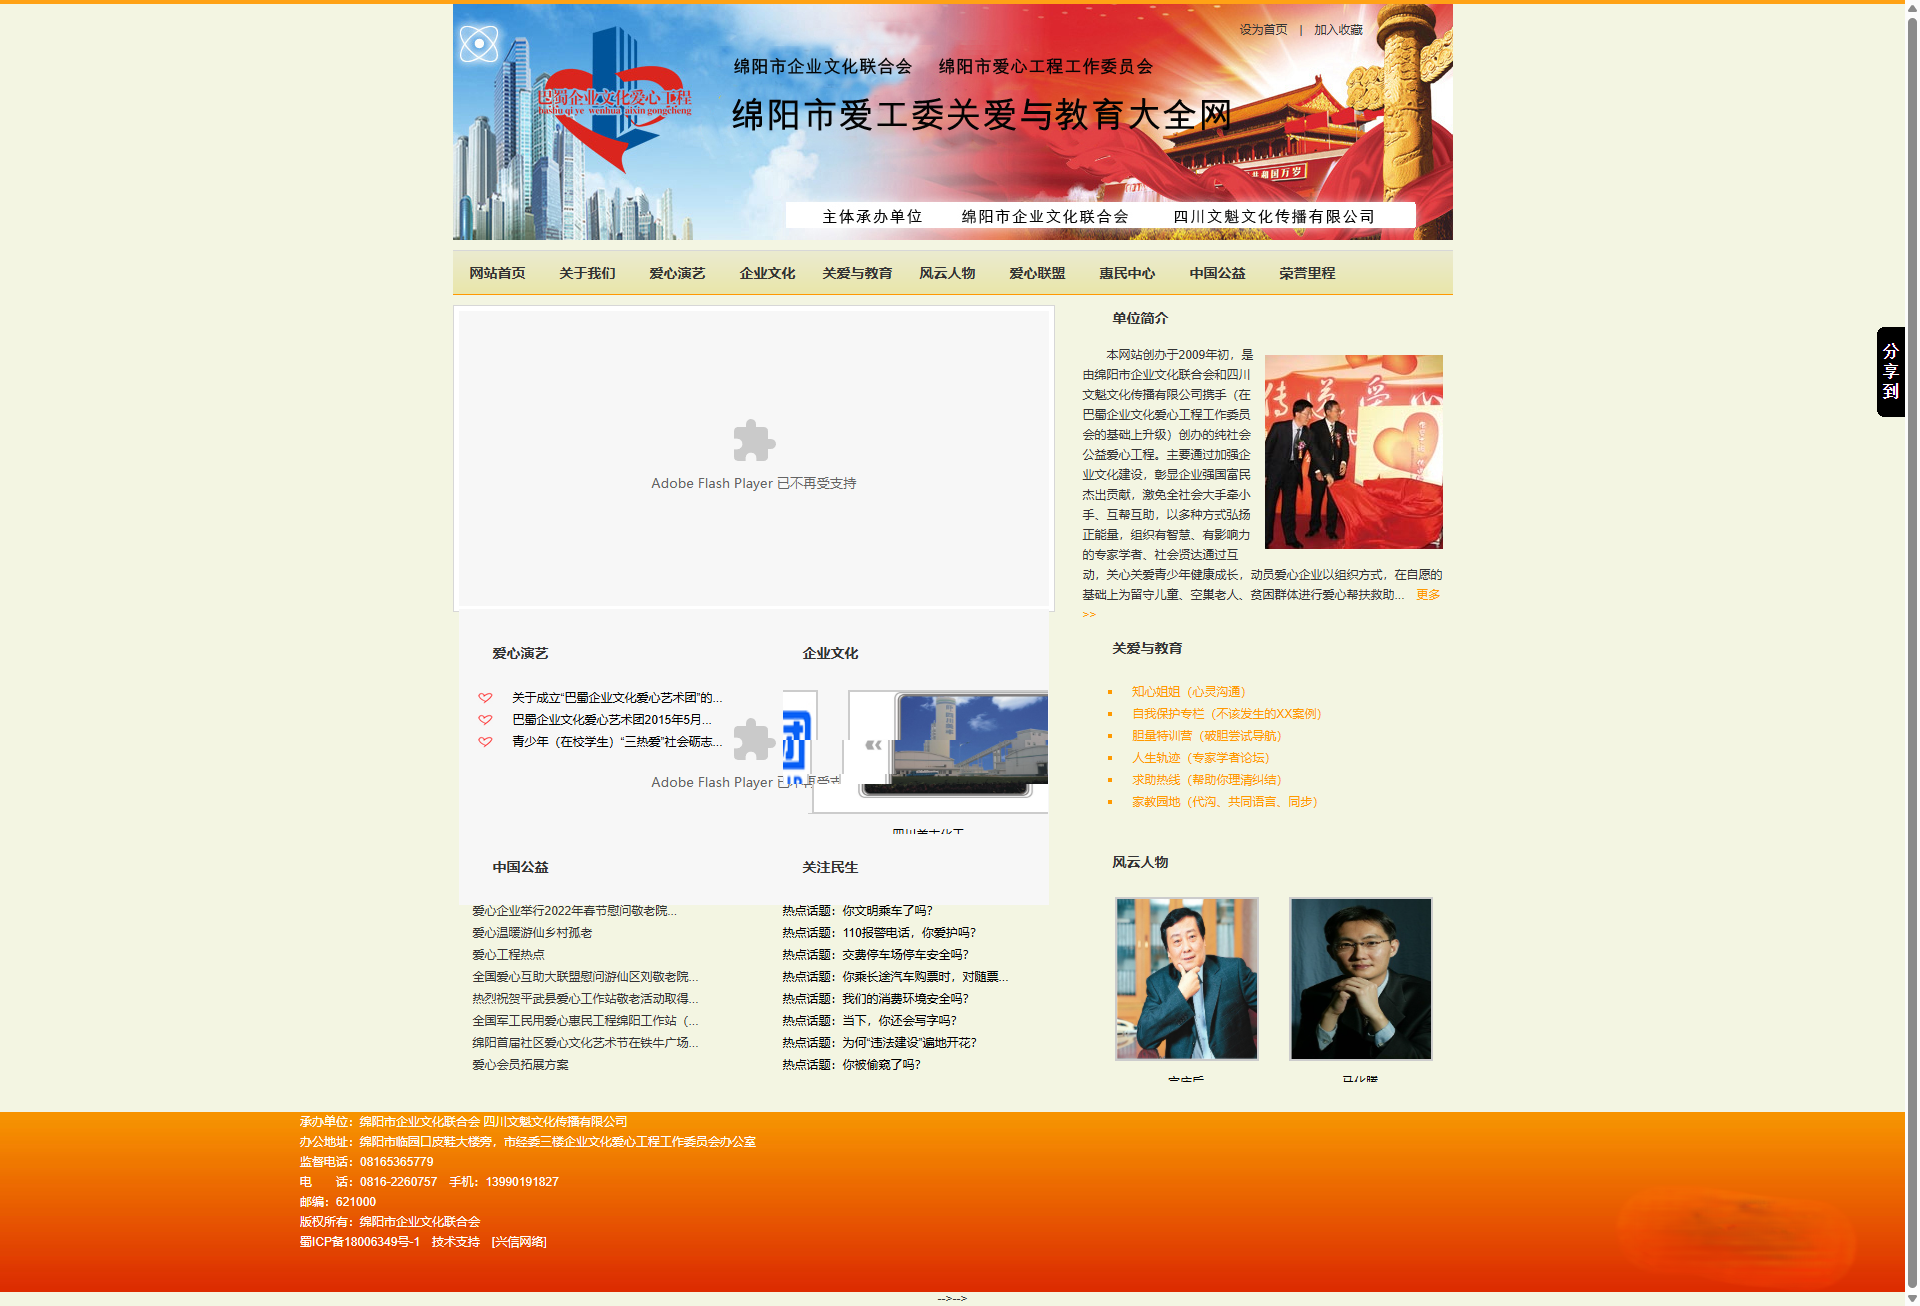
Task: Select 荣誉里程 navigation item
Action: [x=1307, y=273]
